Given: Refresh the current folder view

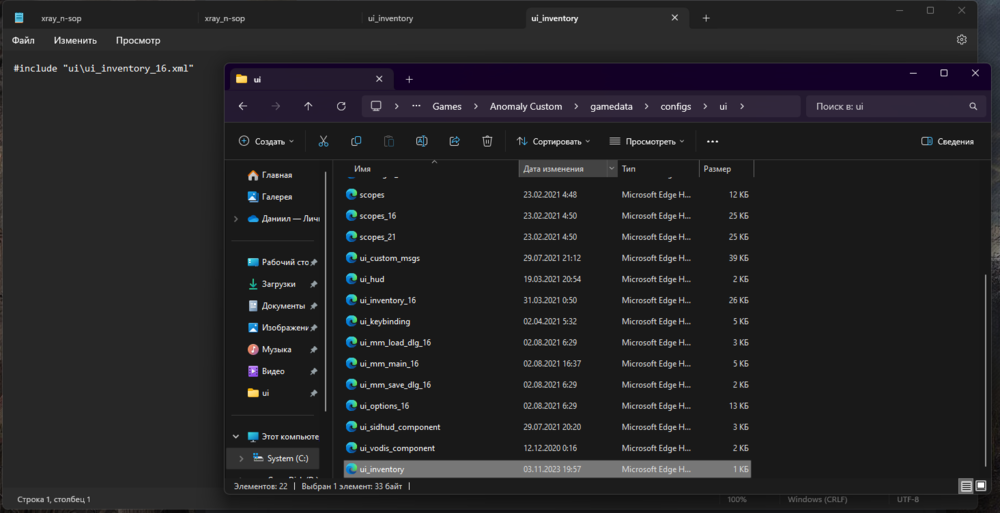Looking at the screenshot, I should click(x=341, y=106).
